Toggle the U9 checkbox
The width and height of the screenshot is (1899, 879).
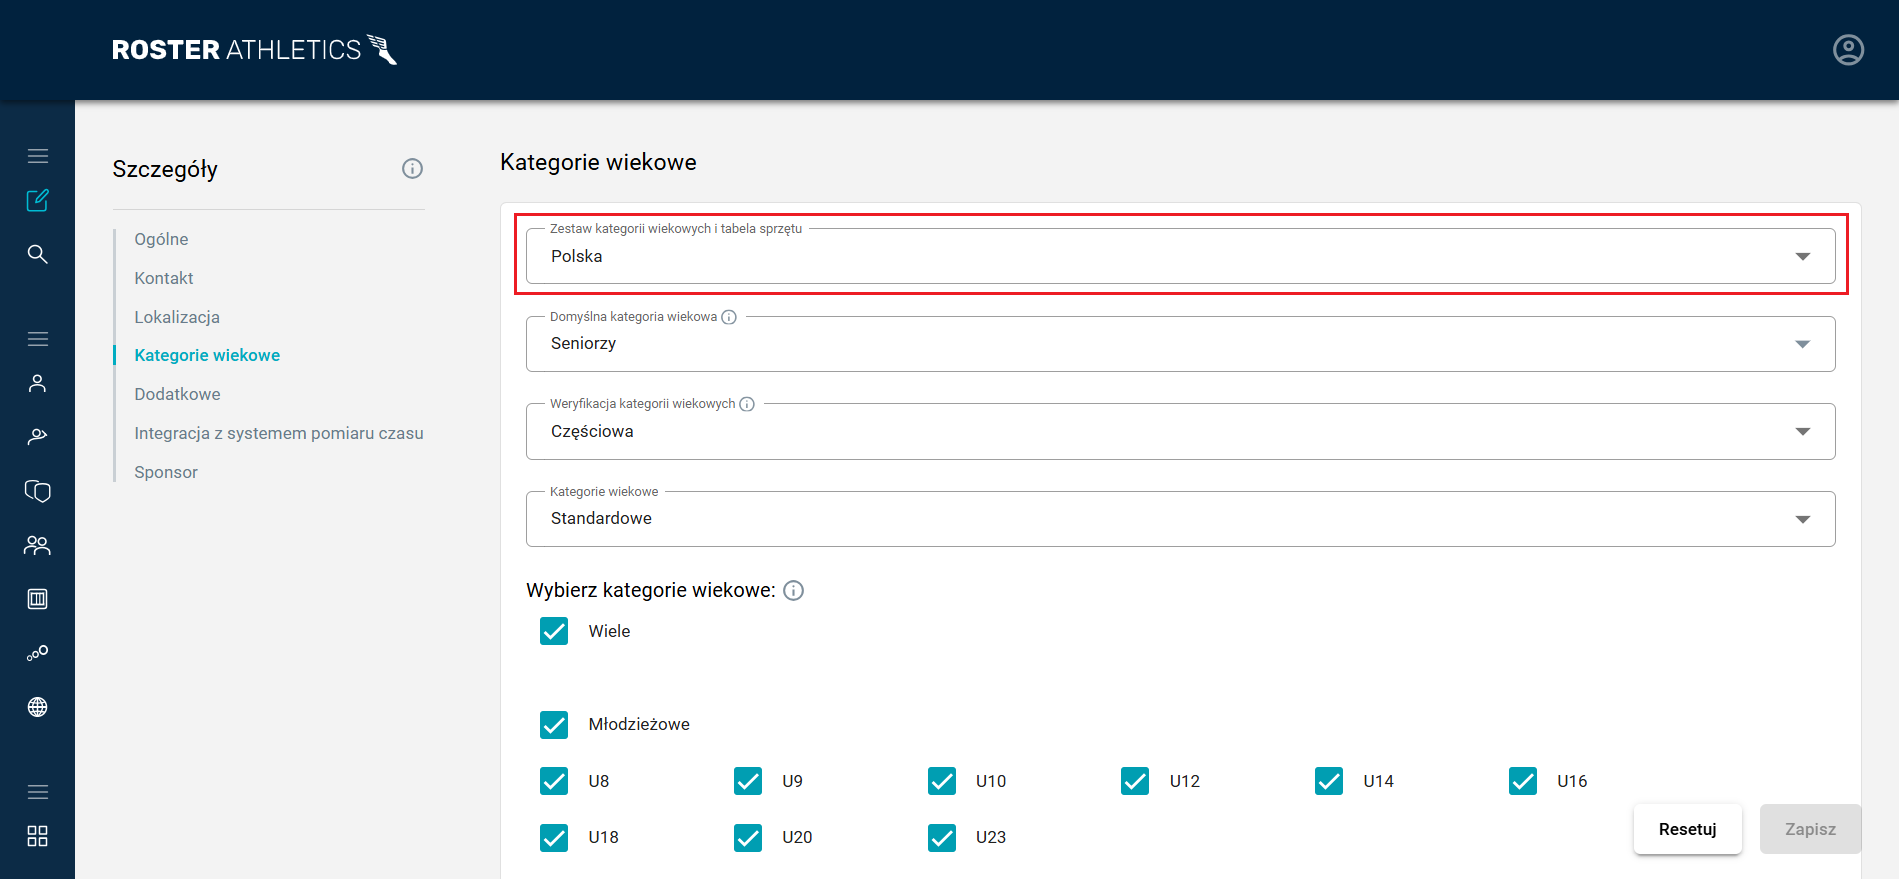coord(748,781)
